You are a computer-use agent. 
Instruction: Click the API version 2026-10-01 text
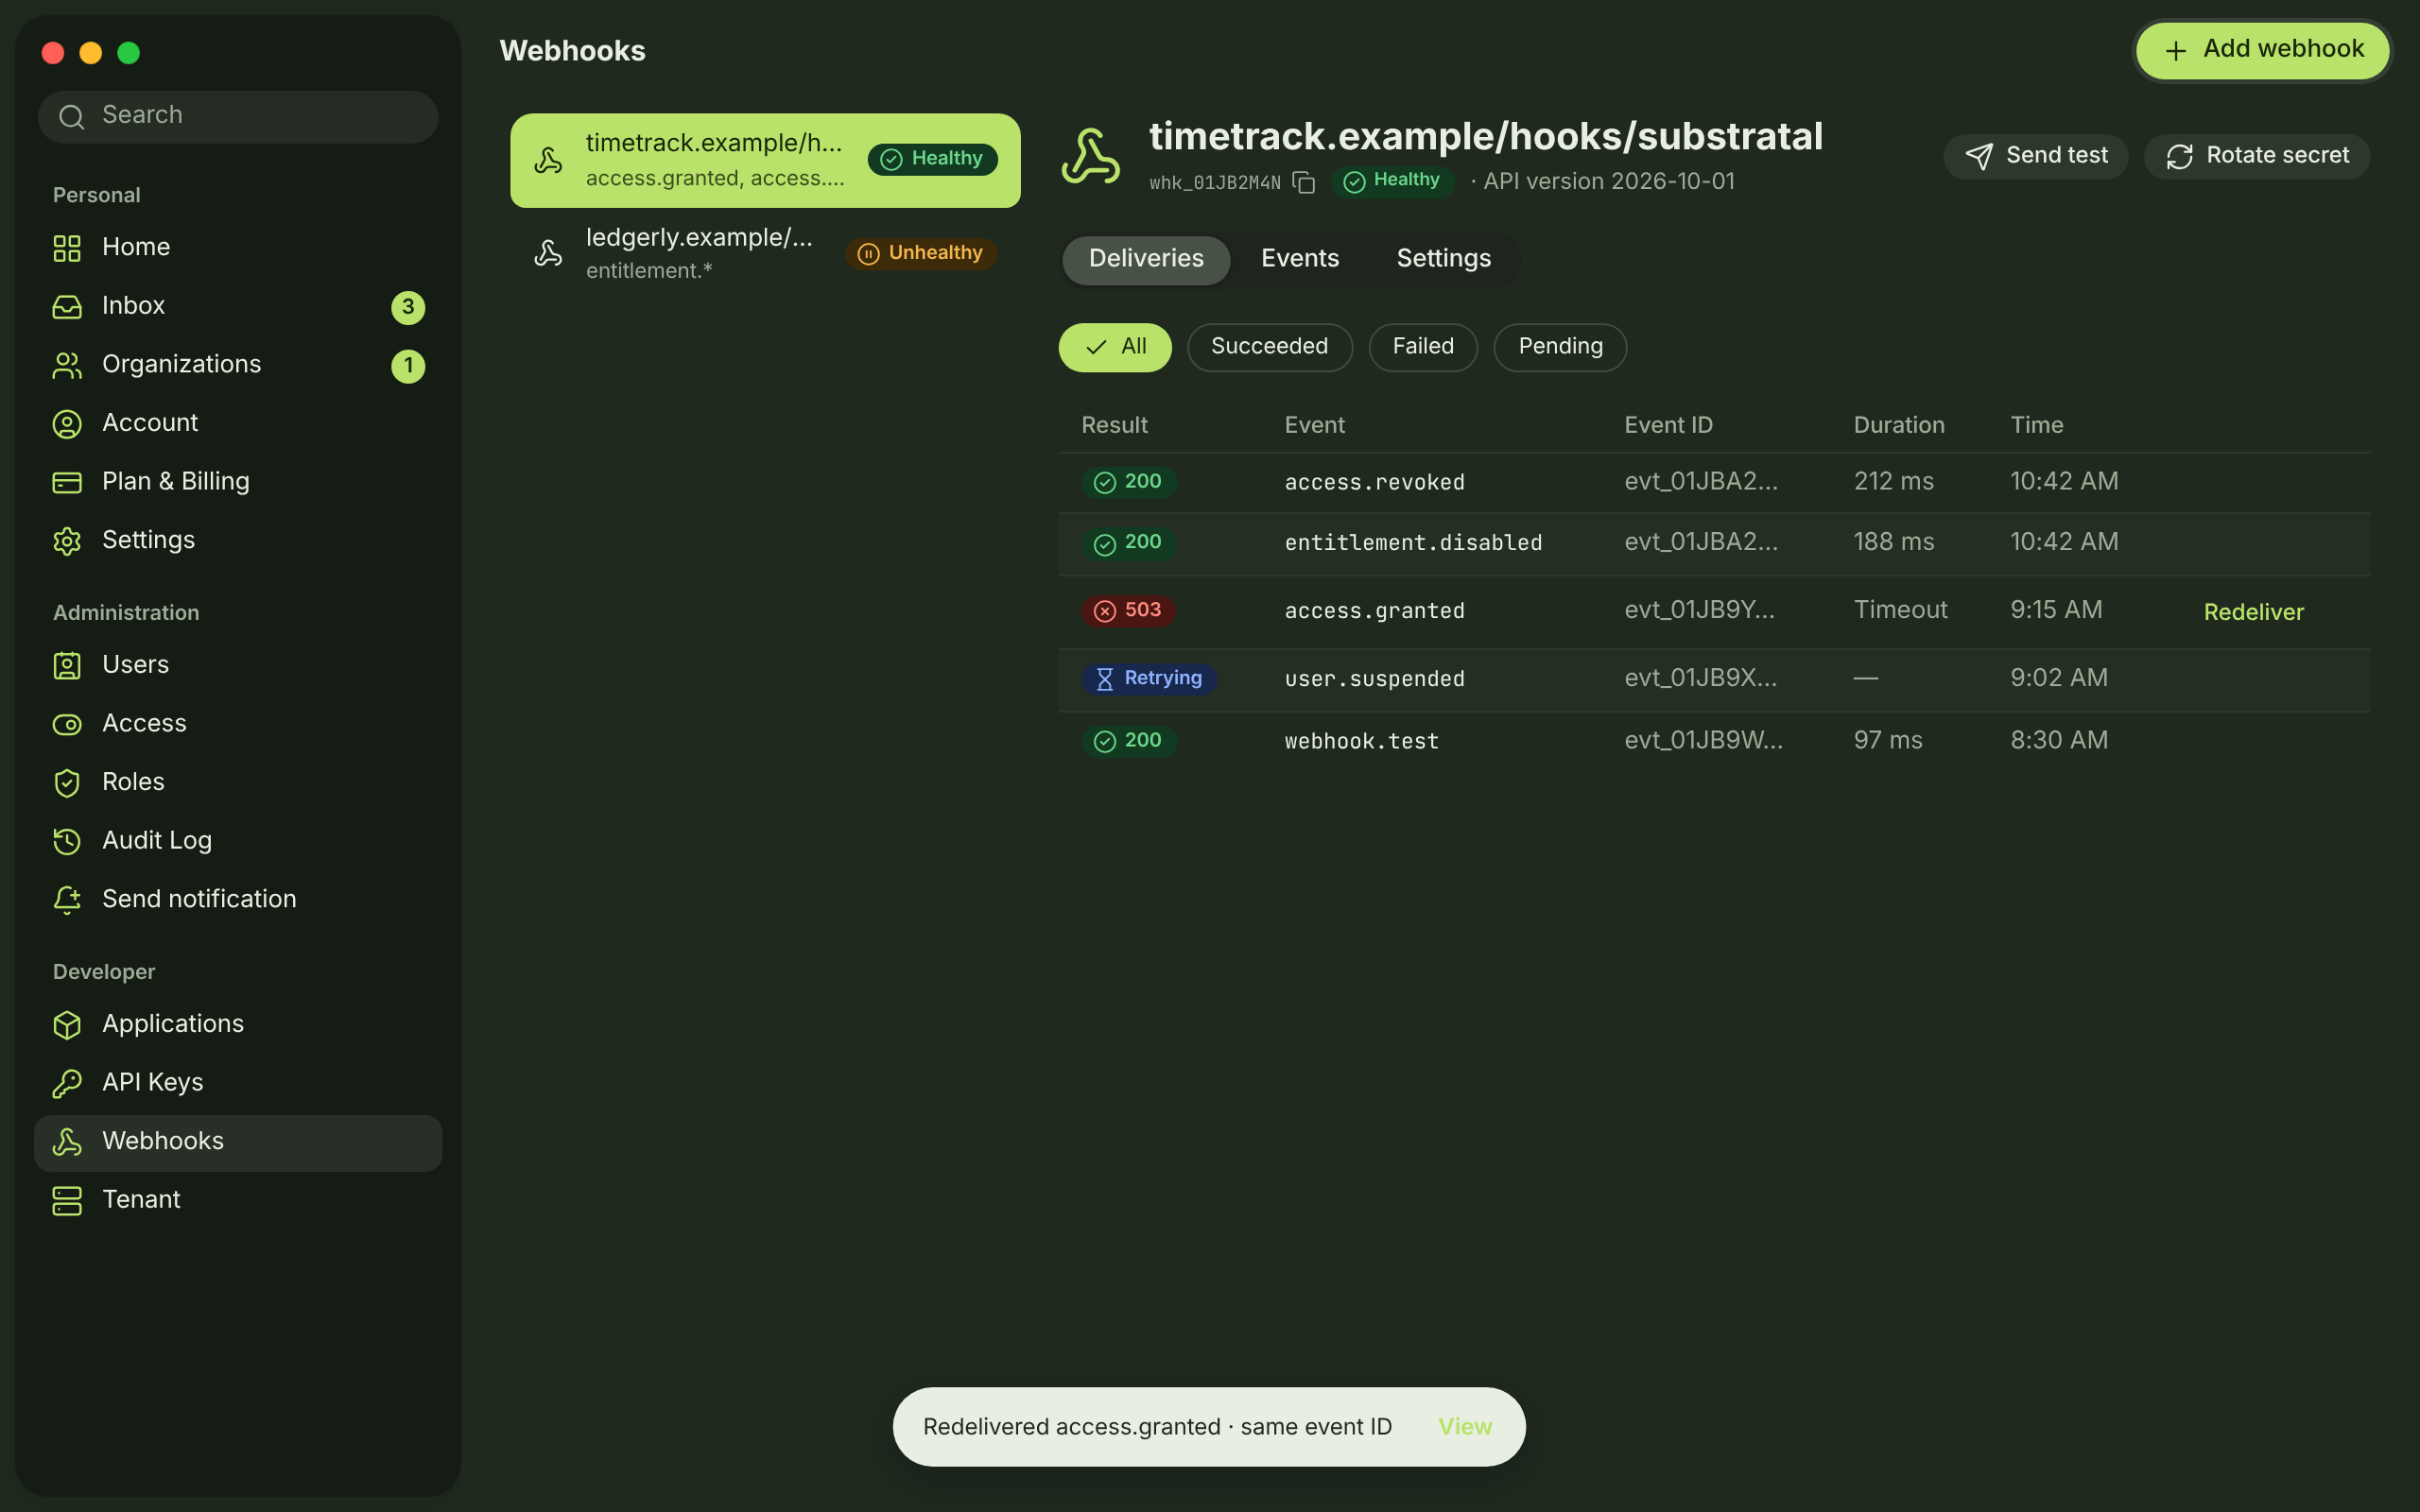click(1608, 181)
